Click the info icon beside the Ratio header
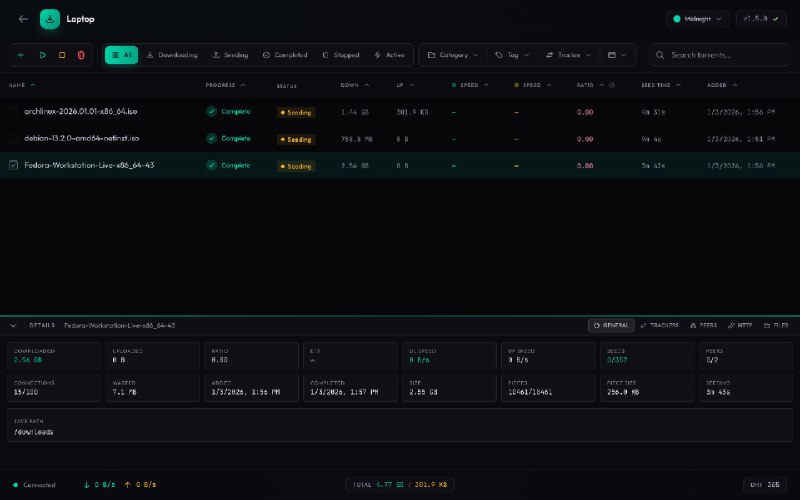 click(612, 85)
